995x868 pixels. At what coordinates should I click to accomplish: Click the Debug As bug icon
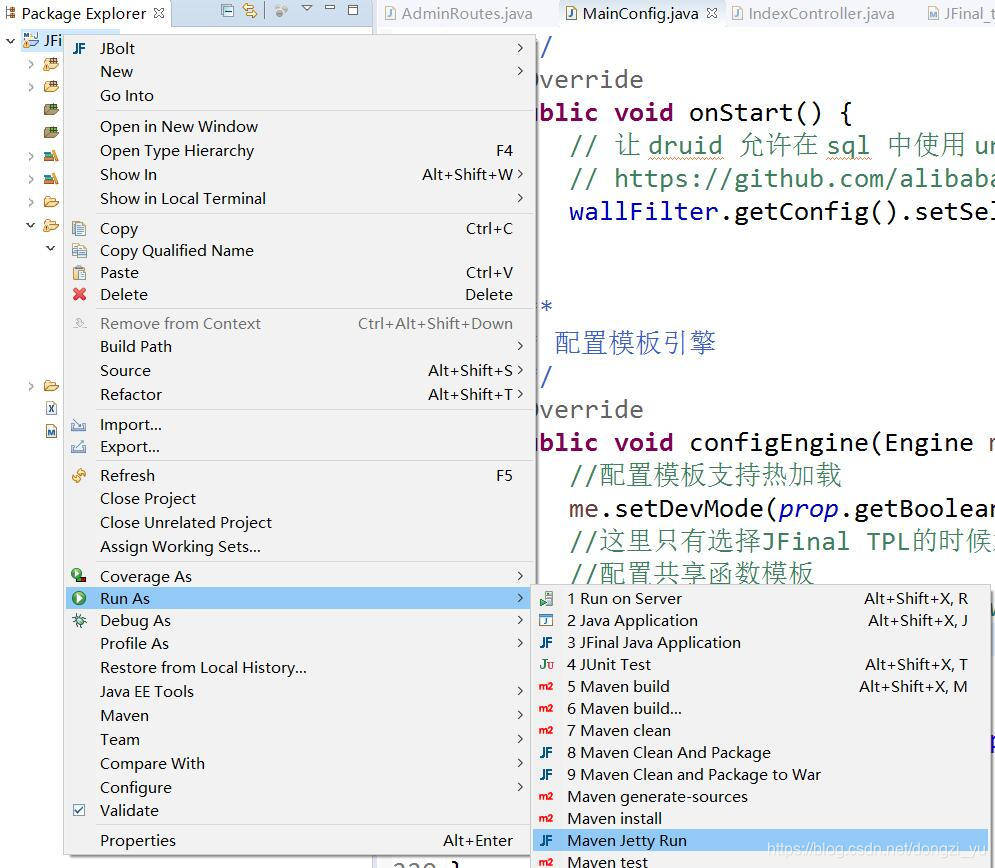pos(79,621)
